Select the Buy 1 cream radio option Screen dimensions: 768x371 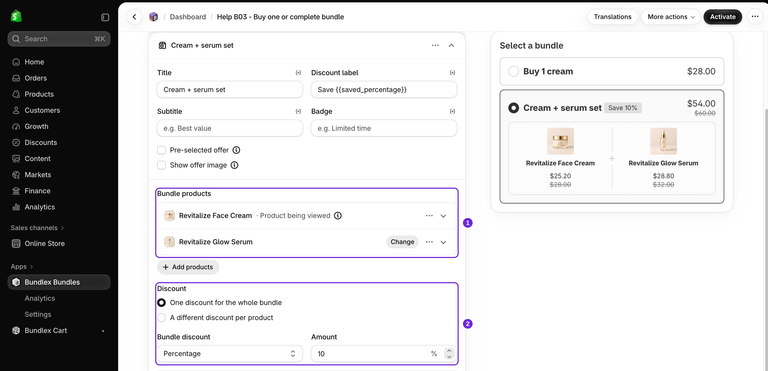(x=513, y=72)
